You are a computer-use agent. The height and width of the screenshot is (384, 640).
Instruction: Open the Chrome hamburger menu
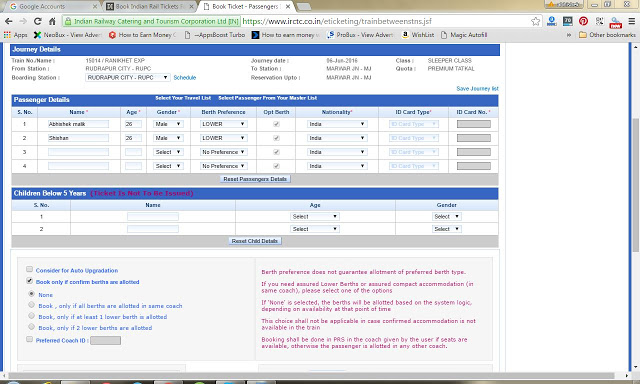click(631, 21)
